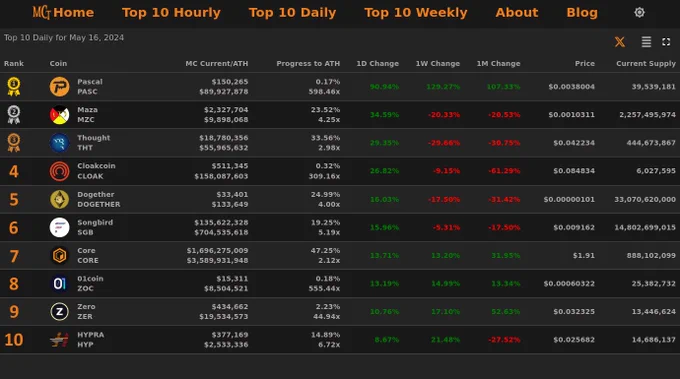Click the X (Twitter) share icon

click(620, 42)
